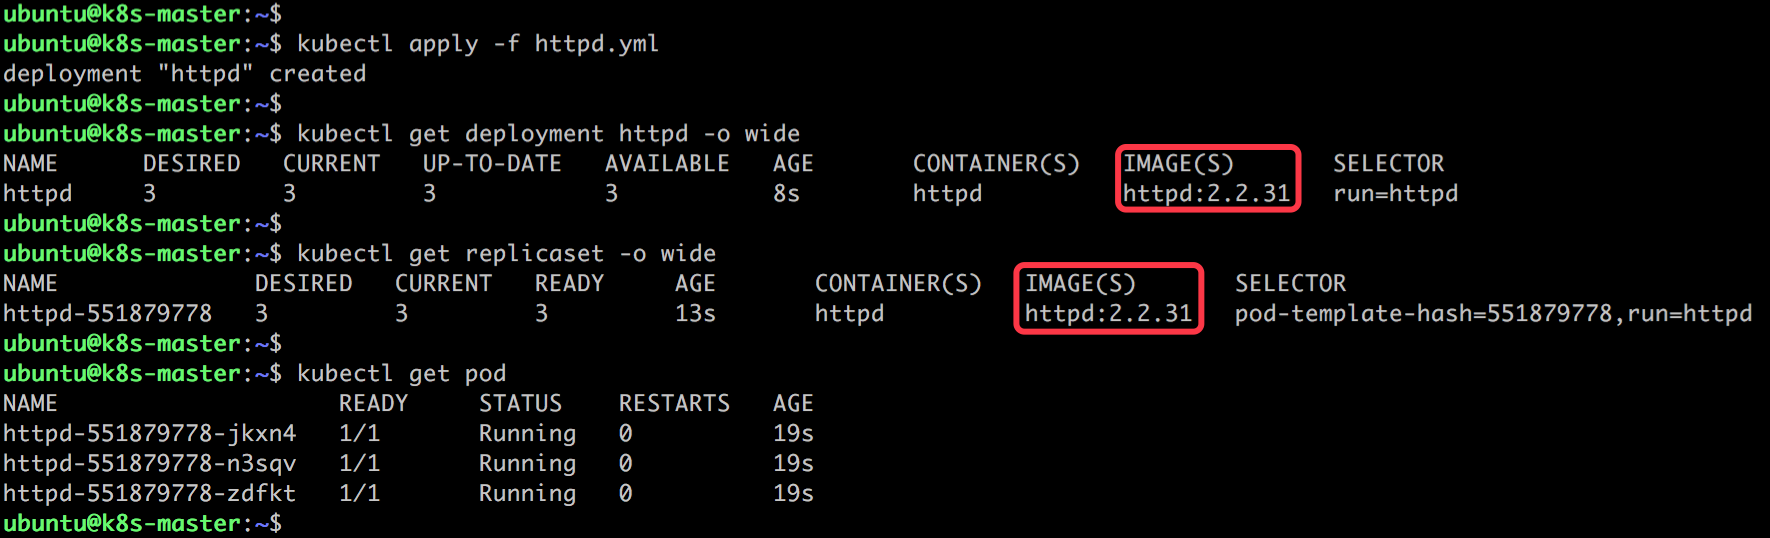Click the 'run=httpd' selector value
Screen dimensions: 1770x538
click(1395, 194)
